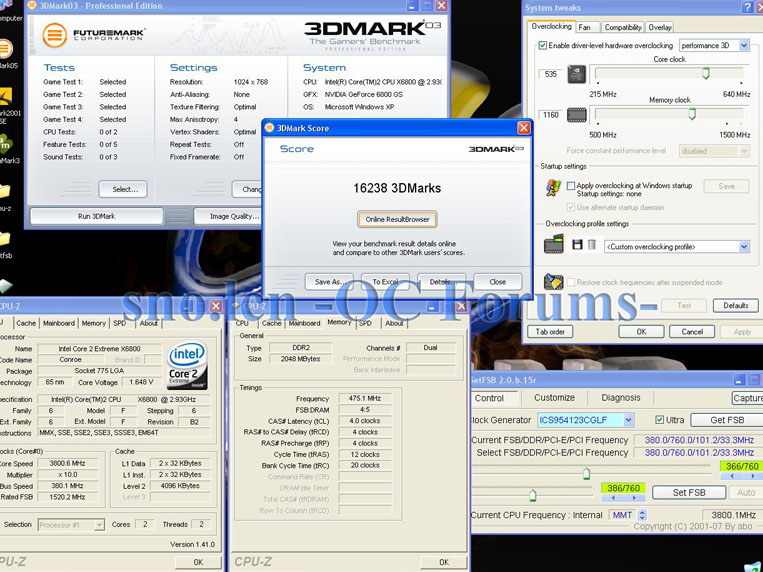Open Force constant performance level dropdown
This screenshot has width=763, height=572.
(744, 151)
